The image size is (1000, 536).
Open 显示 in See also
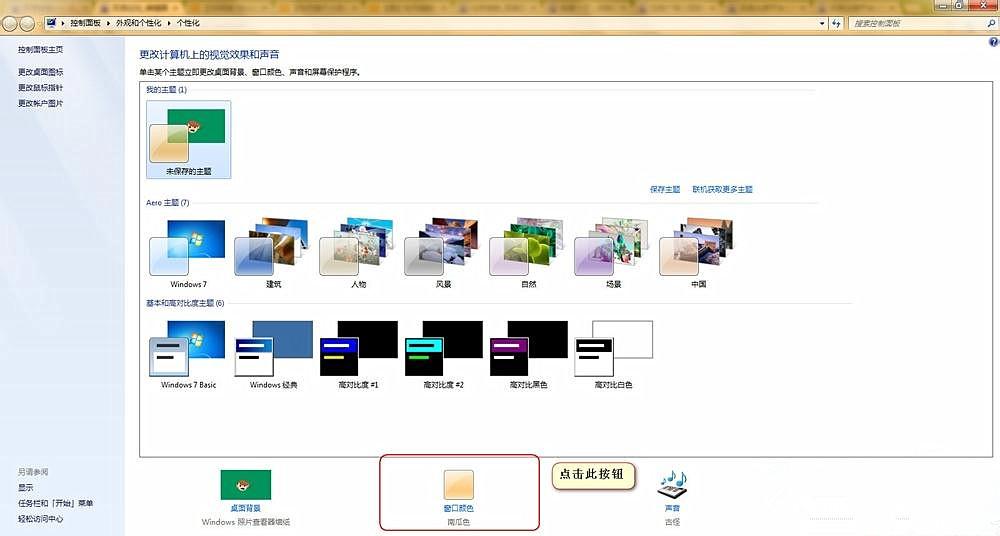pyautogui.click(x=26, y=488)
